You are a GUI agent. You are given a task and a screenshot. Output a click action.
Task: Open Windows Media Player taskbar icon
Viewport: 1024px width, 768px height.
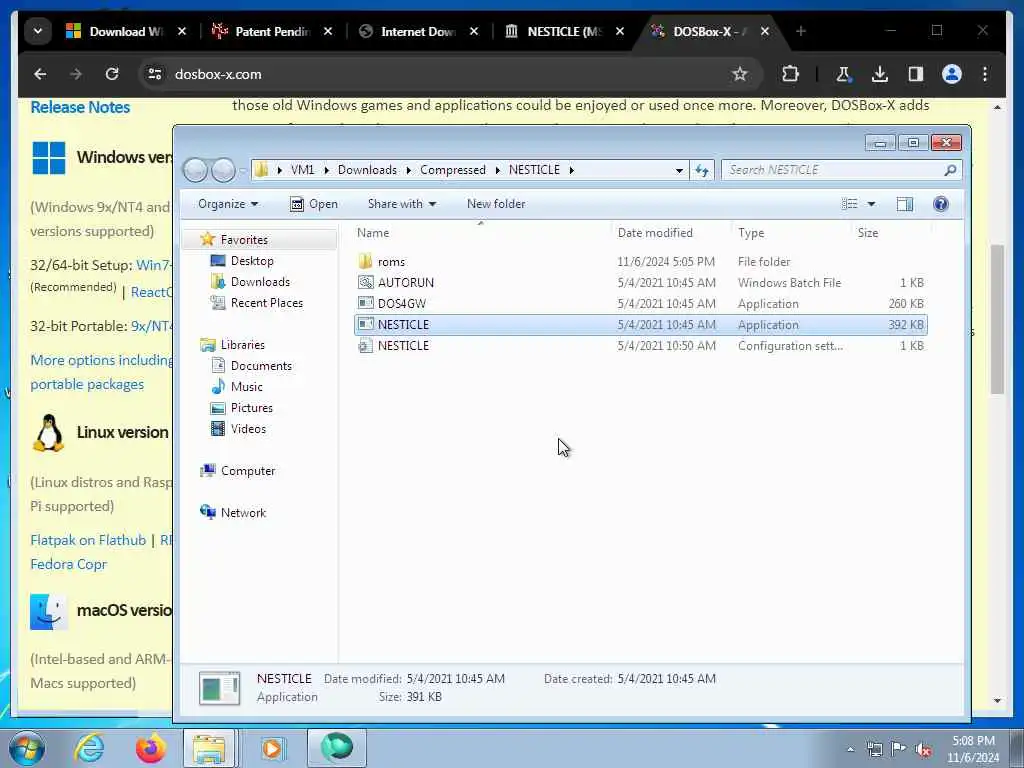click(273, 748)
